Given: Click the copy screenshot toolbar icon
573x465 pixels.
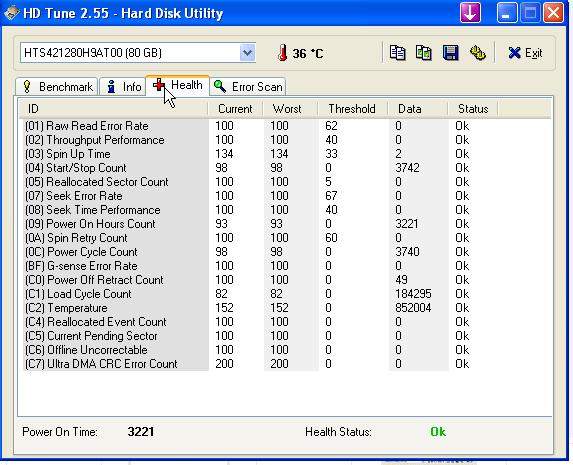Looking at the screenshot, I should (x=424, y=53).
